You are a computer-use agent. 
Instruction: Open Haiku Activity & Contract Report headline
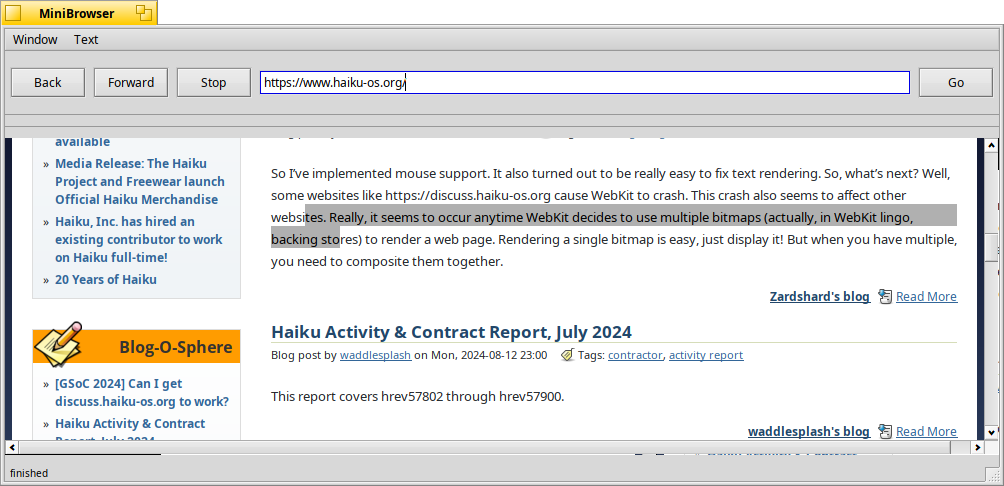pyautogui.click(x=451, y=332)
